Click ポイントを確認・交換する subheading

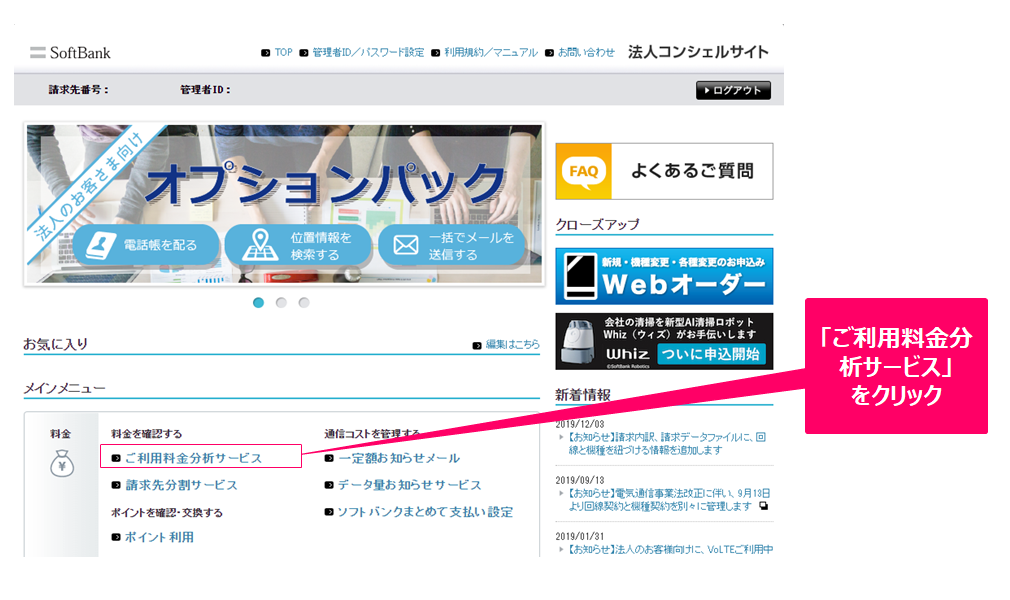point(167,512)
